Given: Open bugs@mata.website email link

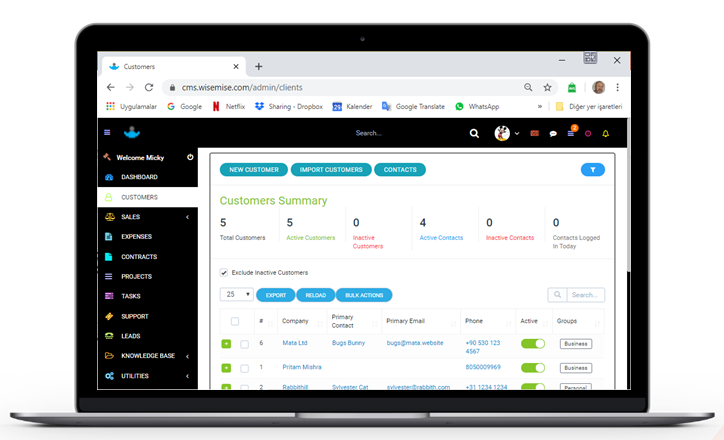Looking at the screenshot, I should tap(414, 343).
